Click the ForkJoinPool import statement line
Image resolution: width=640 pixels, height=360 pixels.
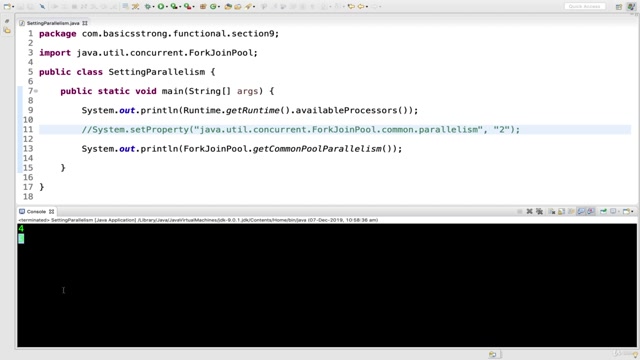[148, 53]
